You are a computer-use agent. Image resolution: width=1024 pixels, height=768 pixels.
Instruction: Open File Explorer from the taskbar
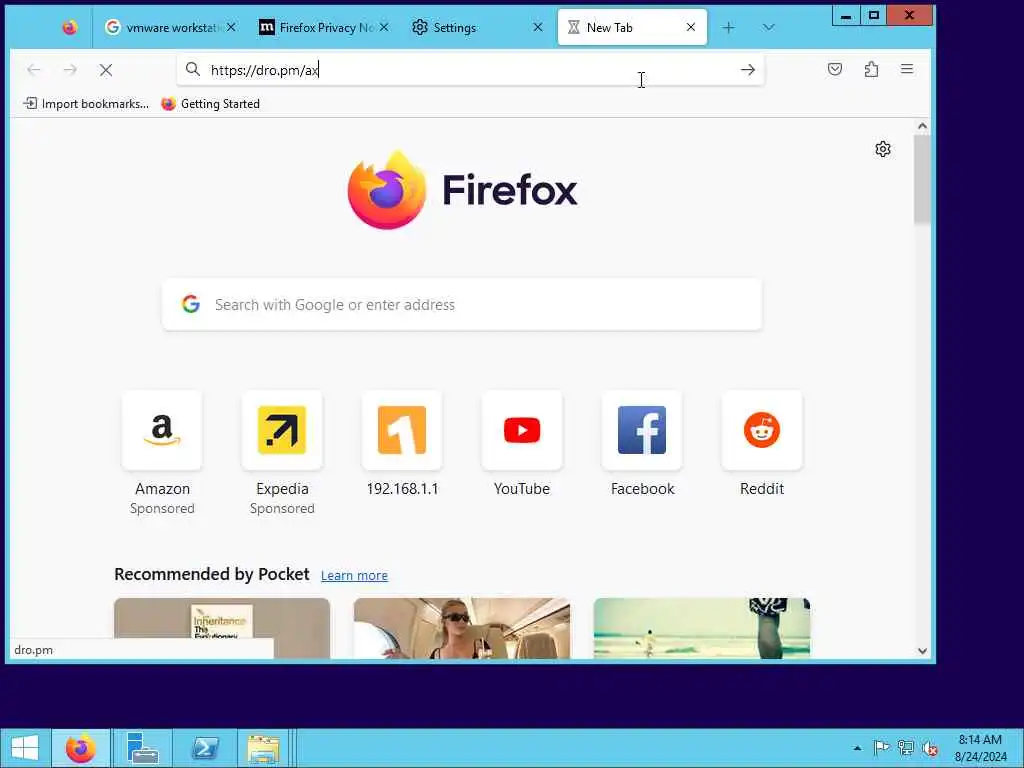[x=264, y=748]
